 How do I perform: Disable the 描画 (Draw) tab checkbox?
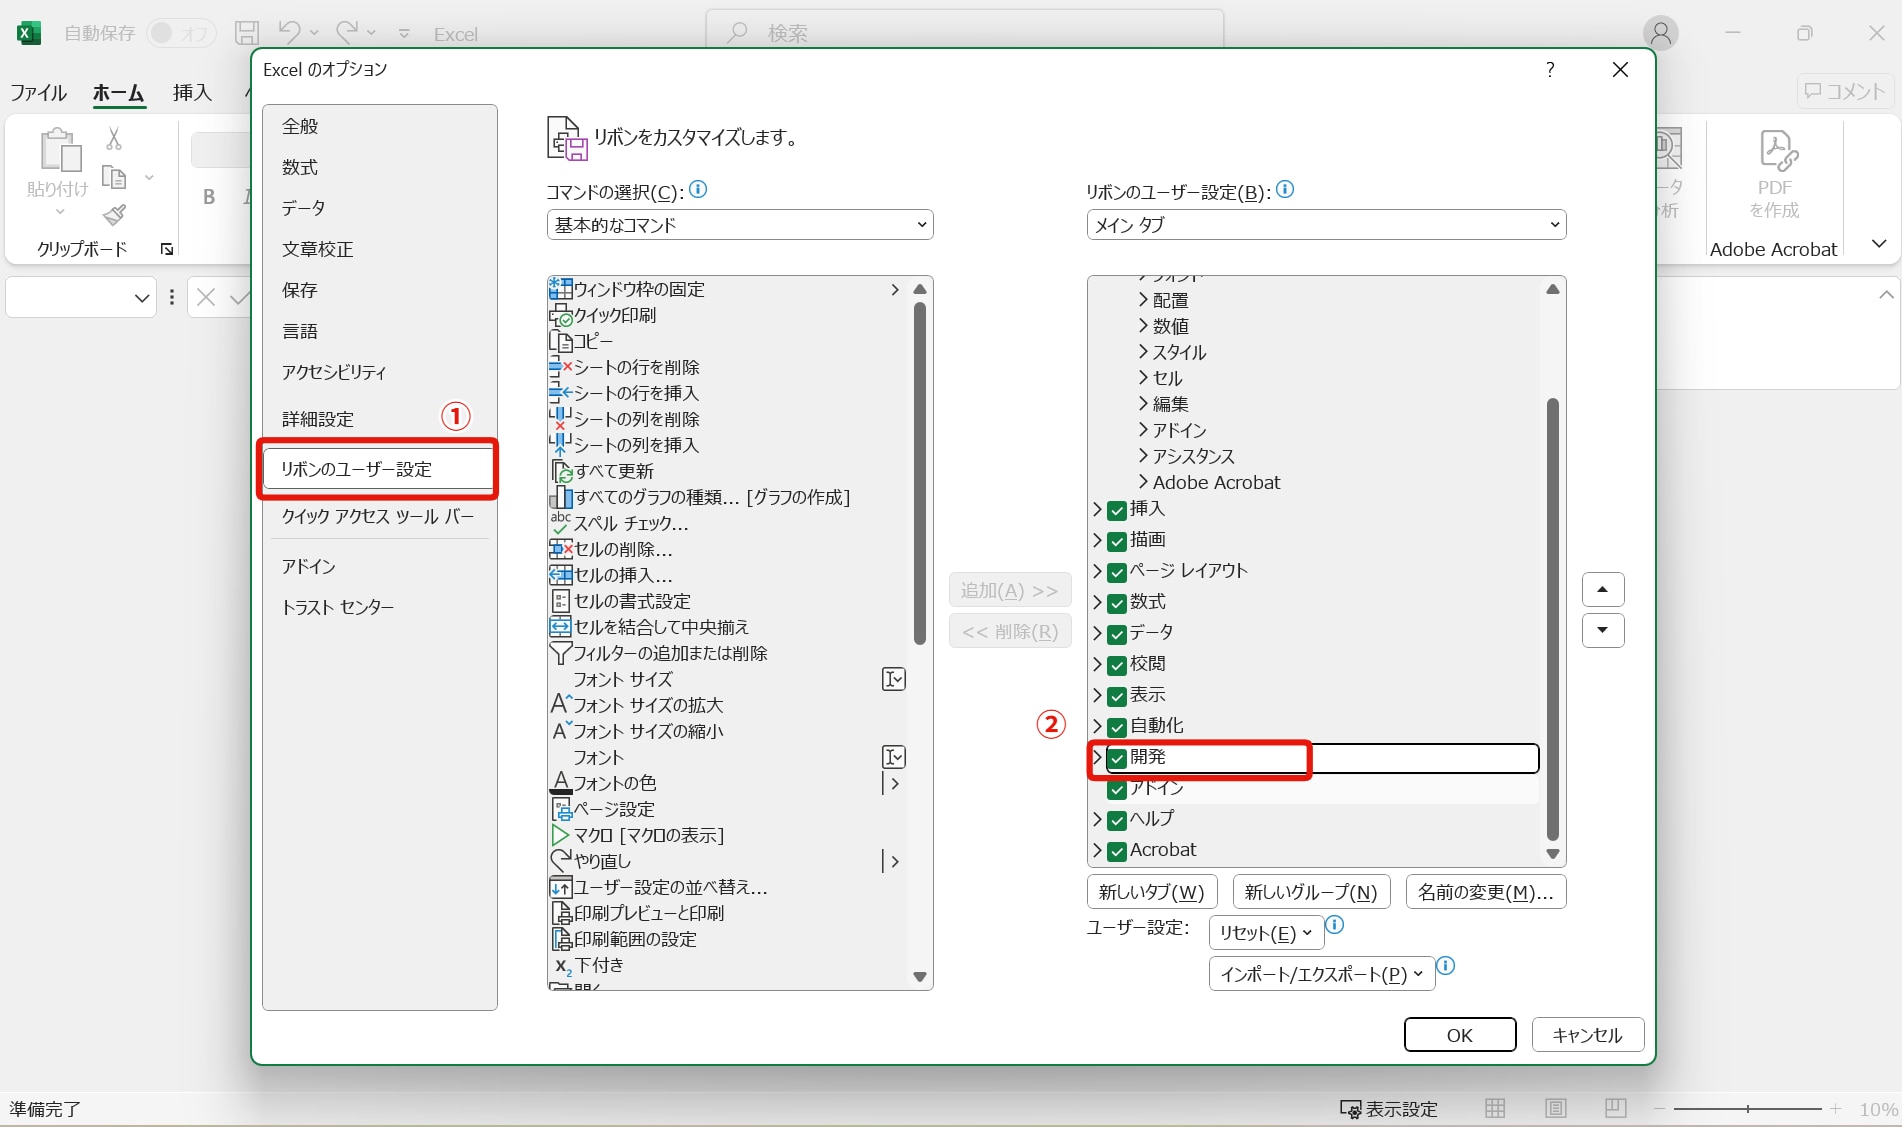pos(1117,541)
